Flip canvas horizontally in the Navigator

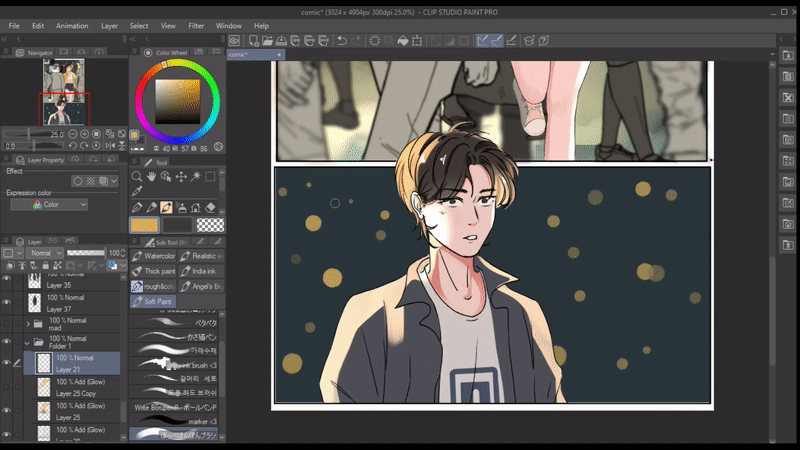pos(110,145)
